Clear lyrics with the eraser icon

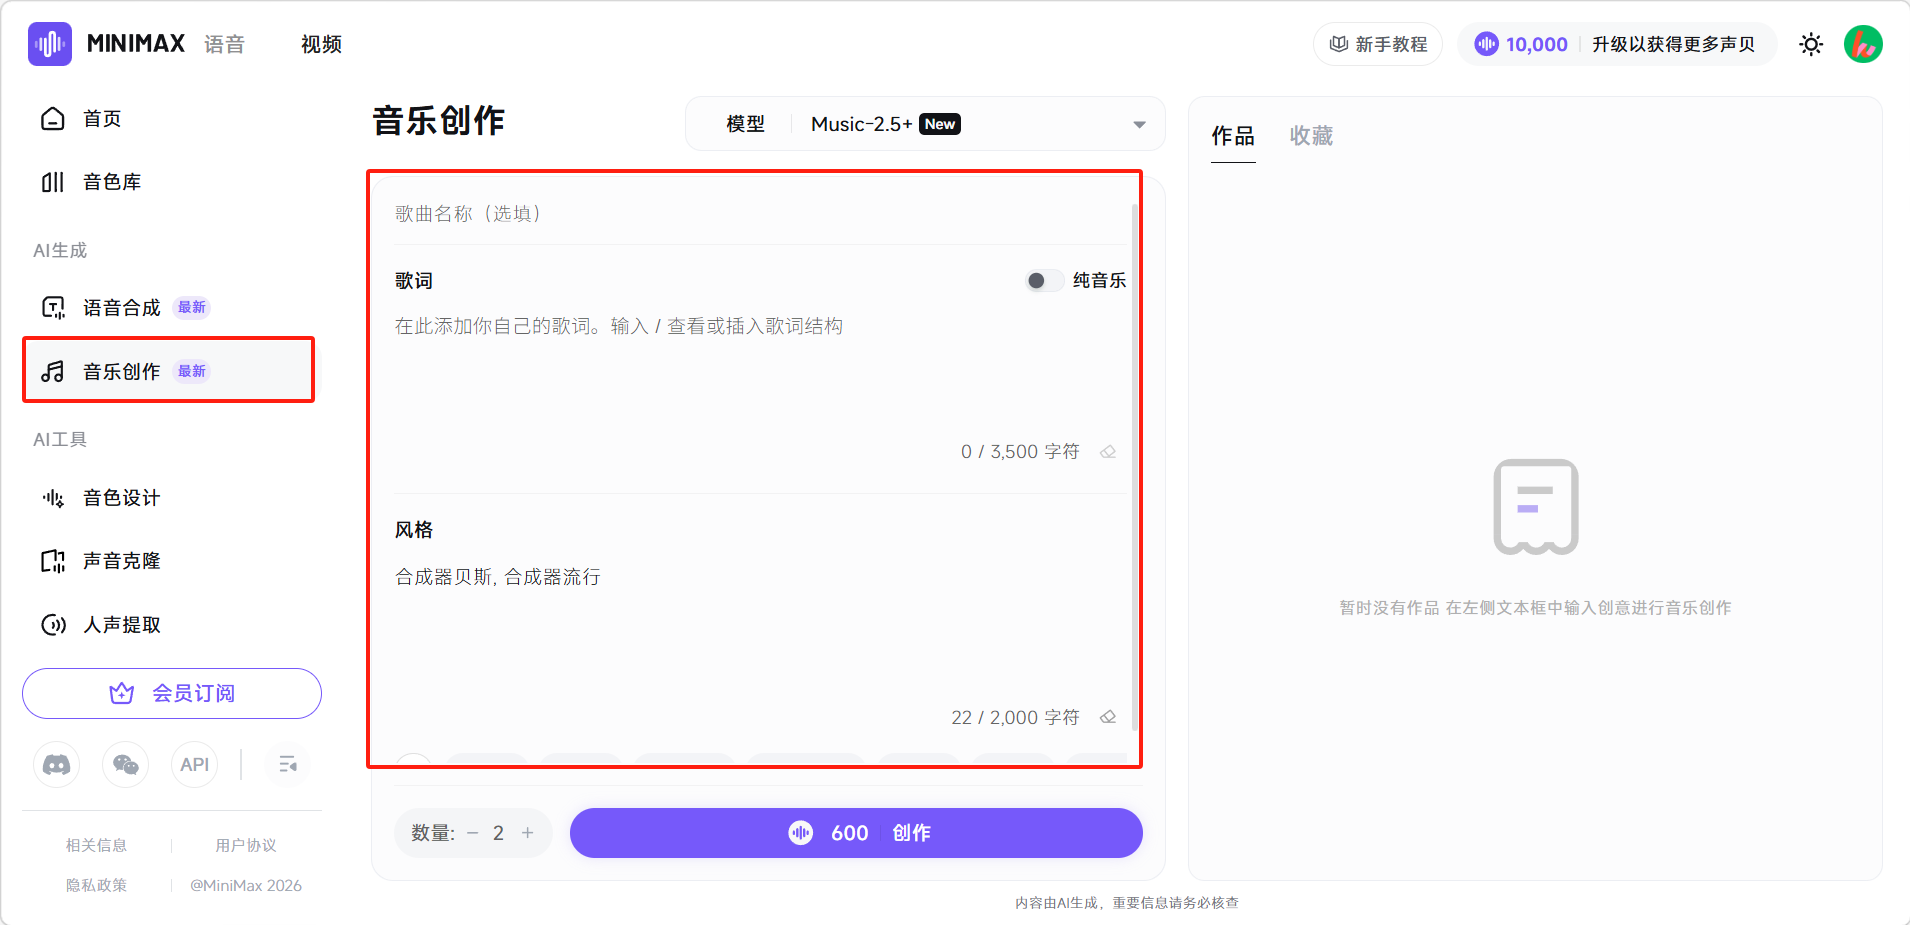click(x=1108, y=452)
